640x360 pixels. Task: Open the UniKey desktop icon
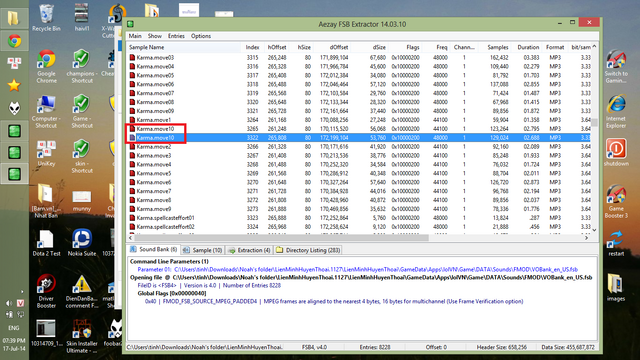coord(46,153)
